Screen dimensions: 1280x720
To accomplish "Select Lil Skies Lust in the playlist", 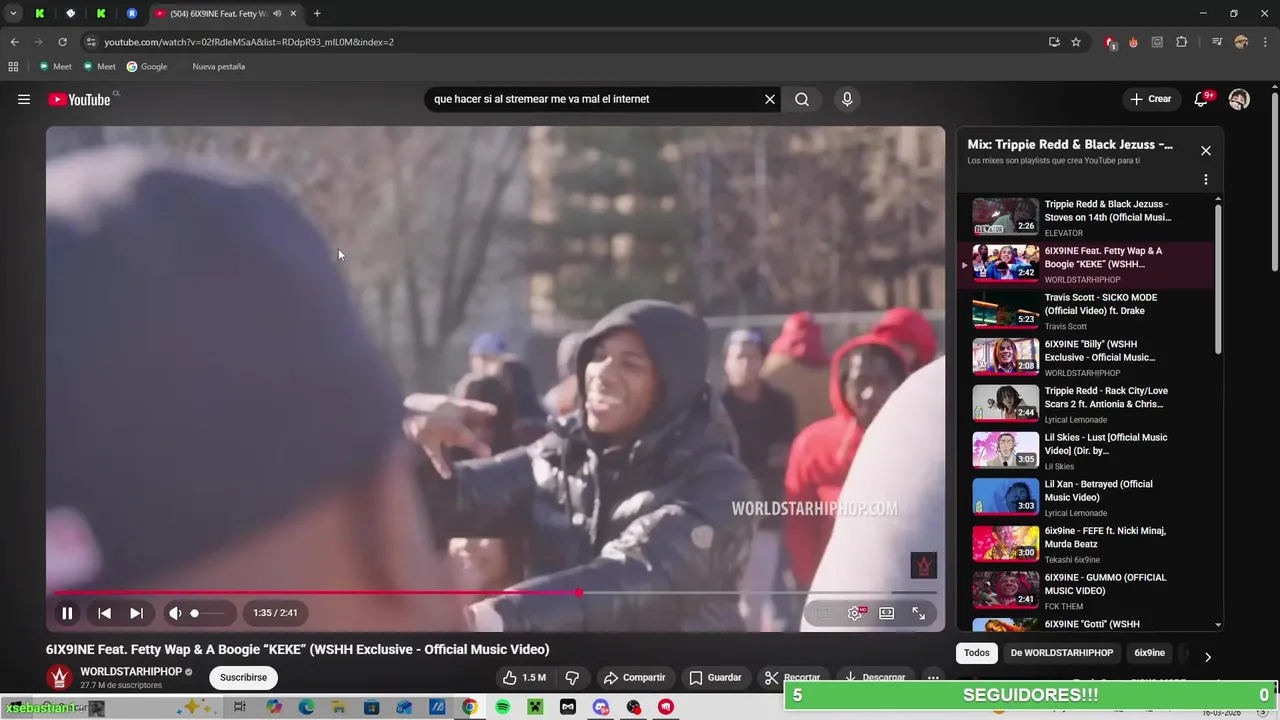I will click(x=1086, y=451).
